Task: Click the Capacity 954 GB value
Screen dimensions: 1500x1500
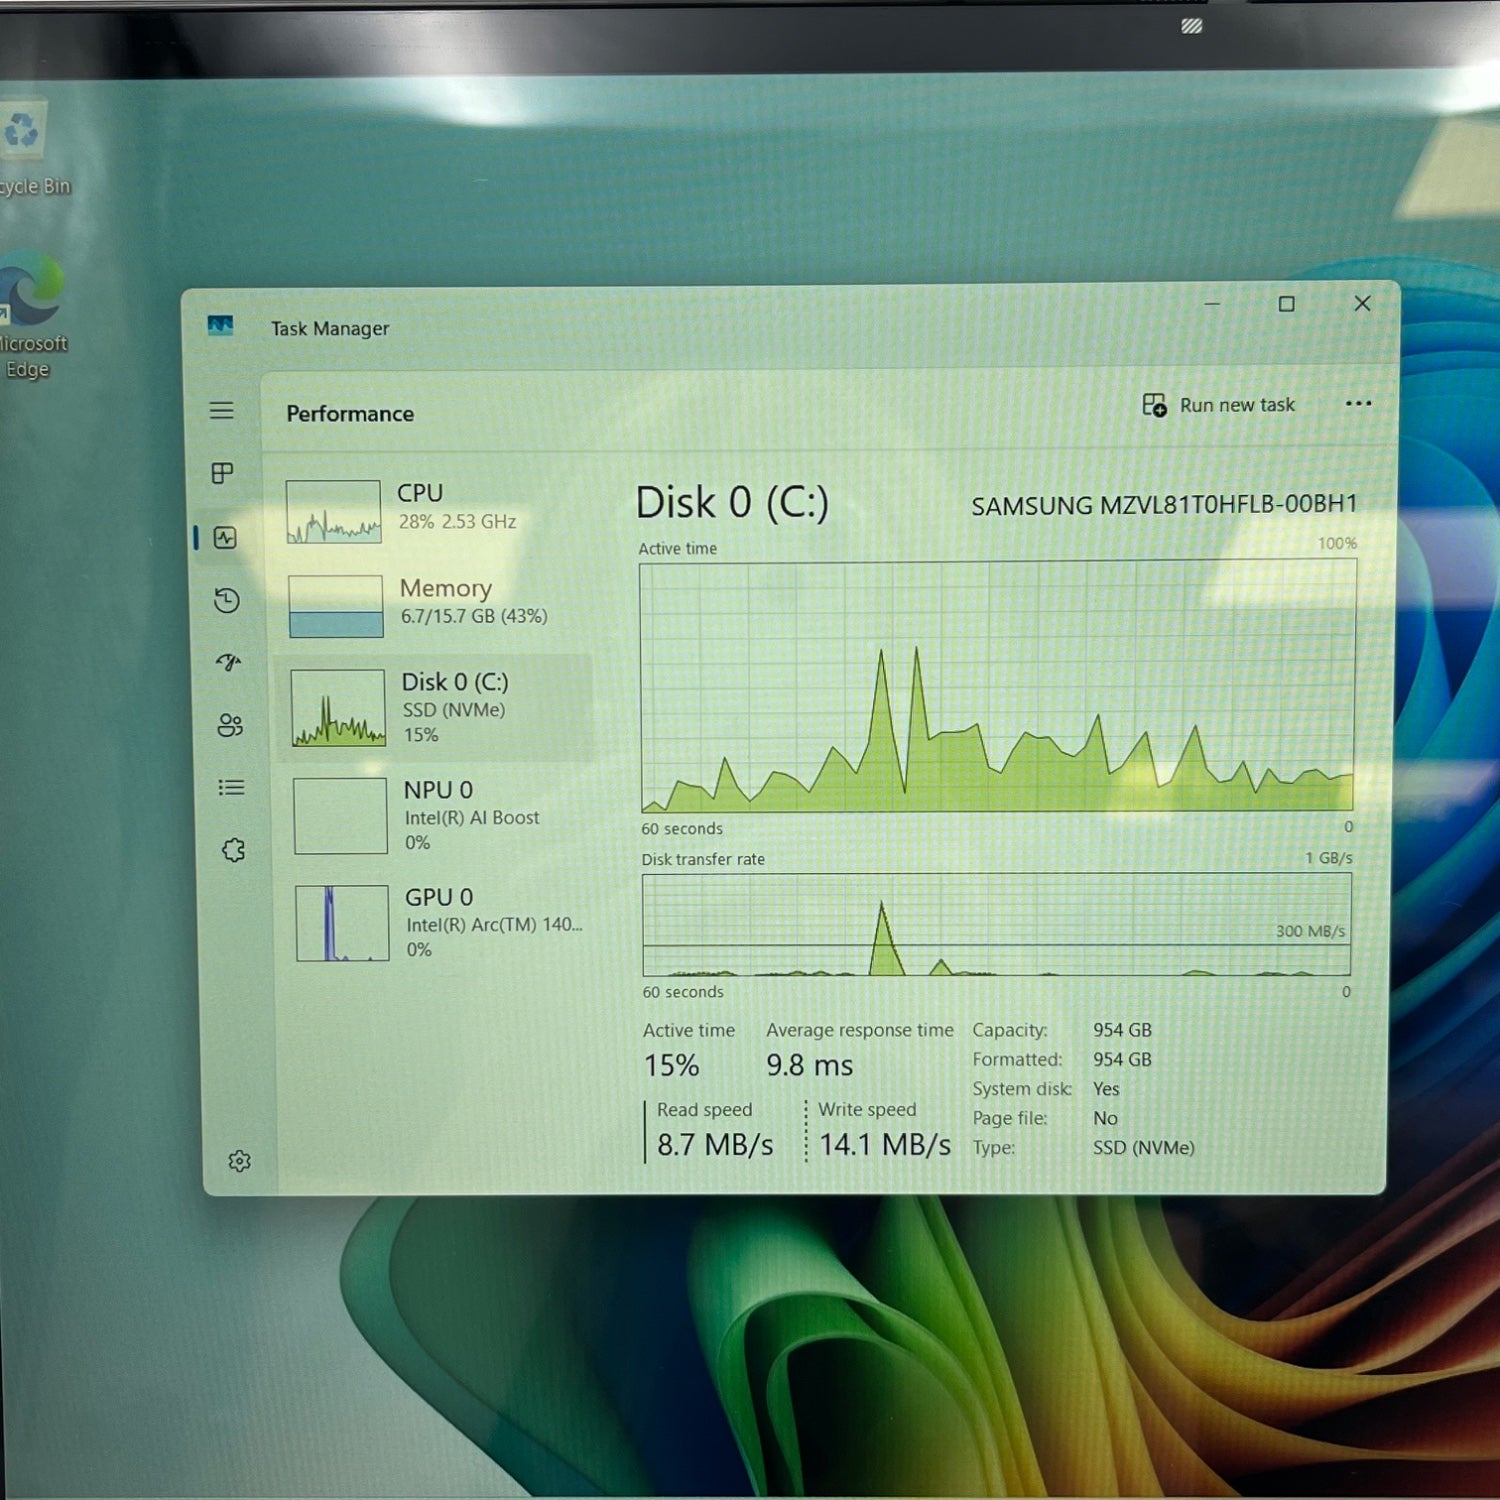Action: pyautogui.click(x=1122, y=1030)
